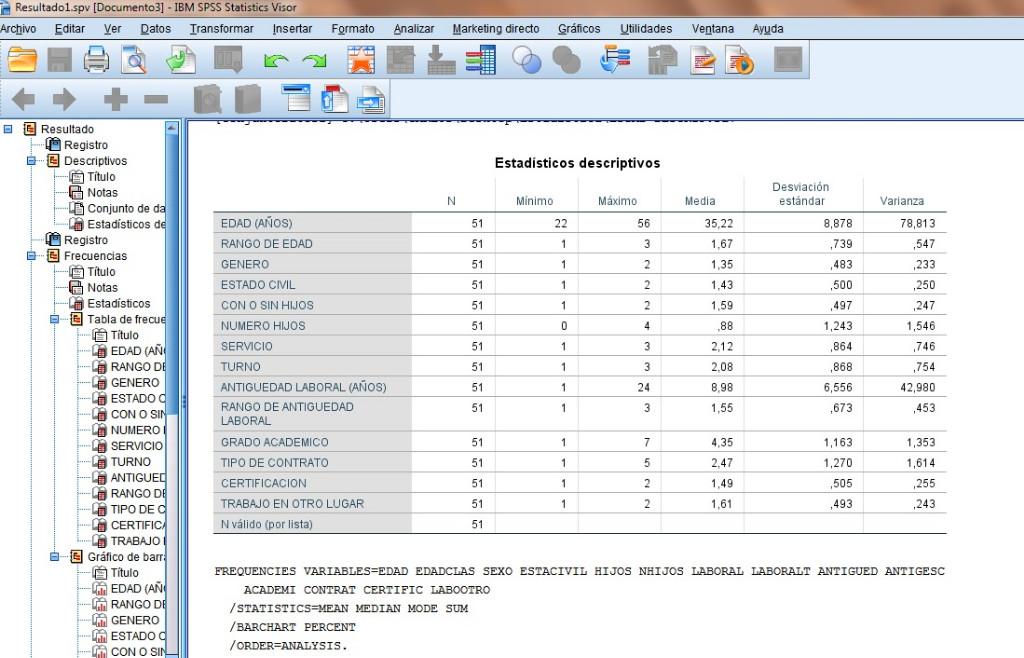The image size is (1024, 658).
Task: Insert title using the toolbar icon
Action: tap(334, 99)
